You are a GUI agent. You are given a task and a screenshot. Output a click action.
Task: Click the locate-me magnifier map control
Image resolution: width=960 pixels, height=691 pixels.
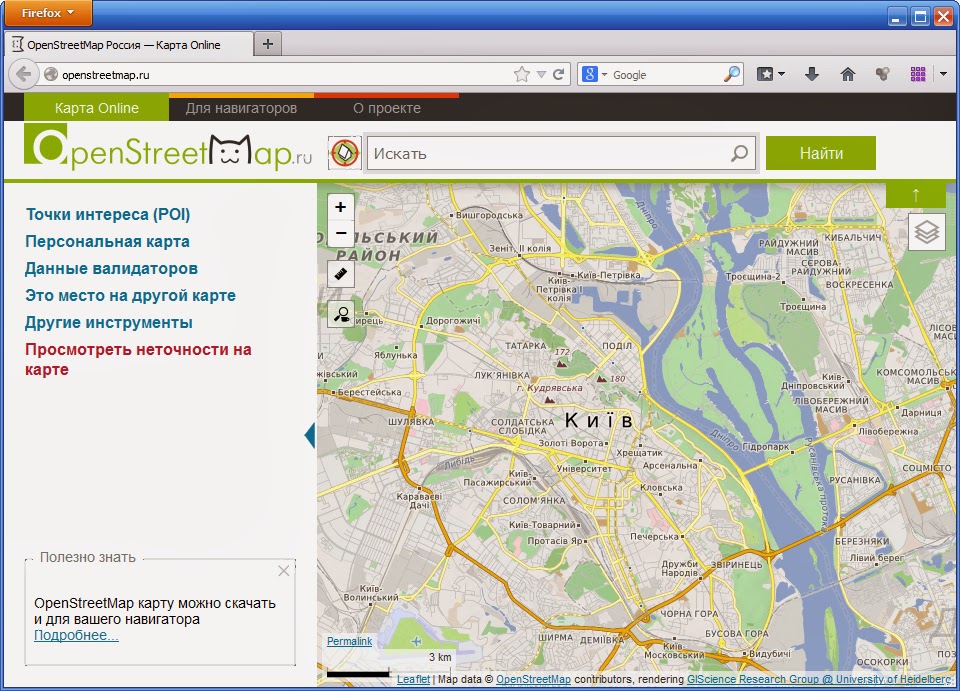341,314
